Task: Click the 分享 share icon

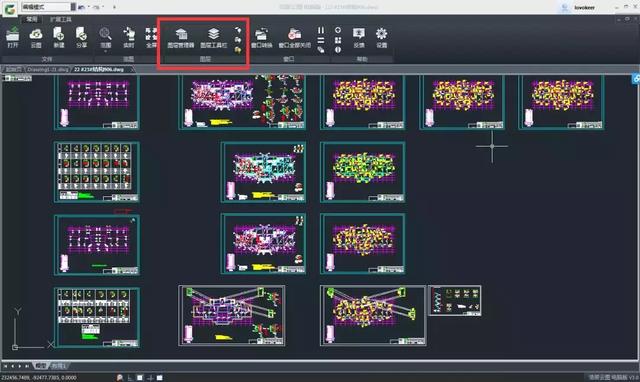Action: 82,38
